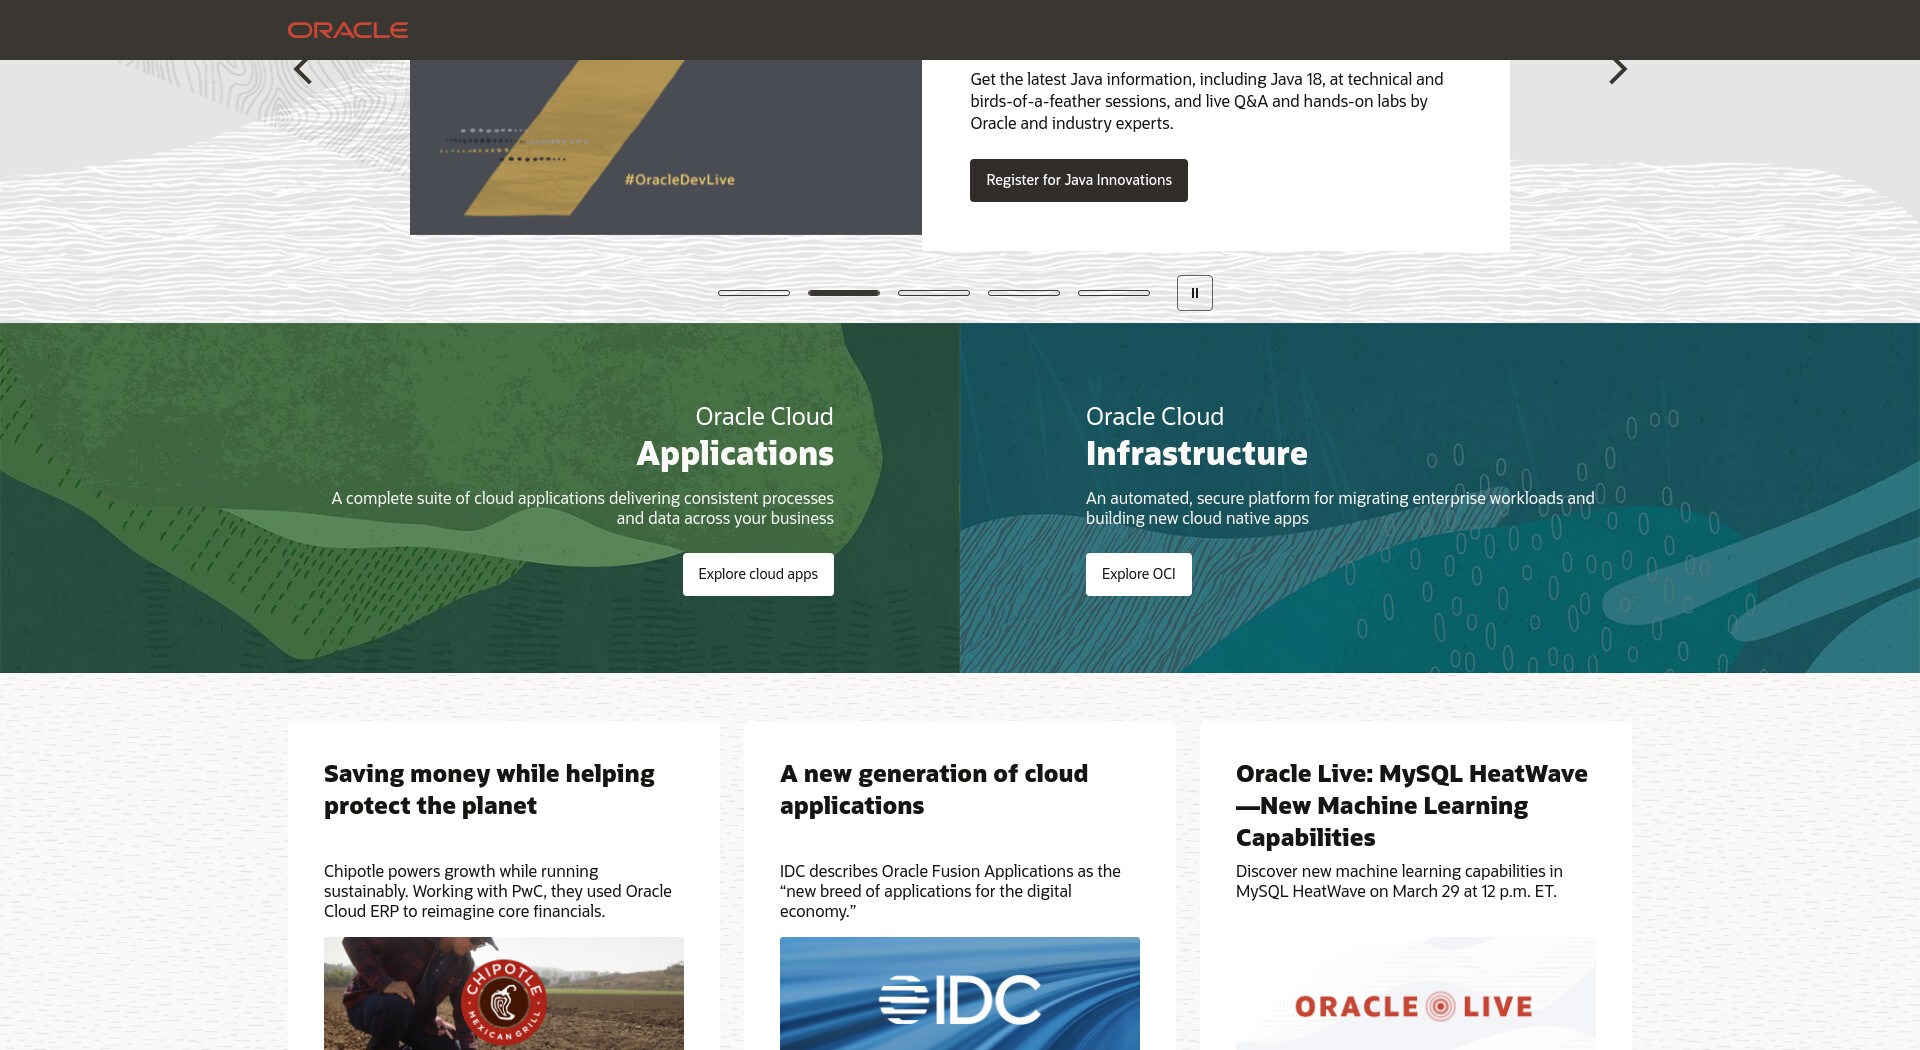Click Register for Java Innovations button
The height and width of the screenshot is (1050, 1920).
[1079, 180]
